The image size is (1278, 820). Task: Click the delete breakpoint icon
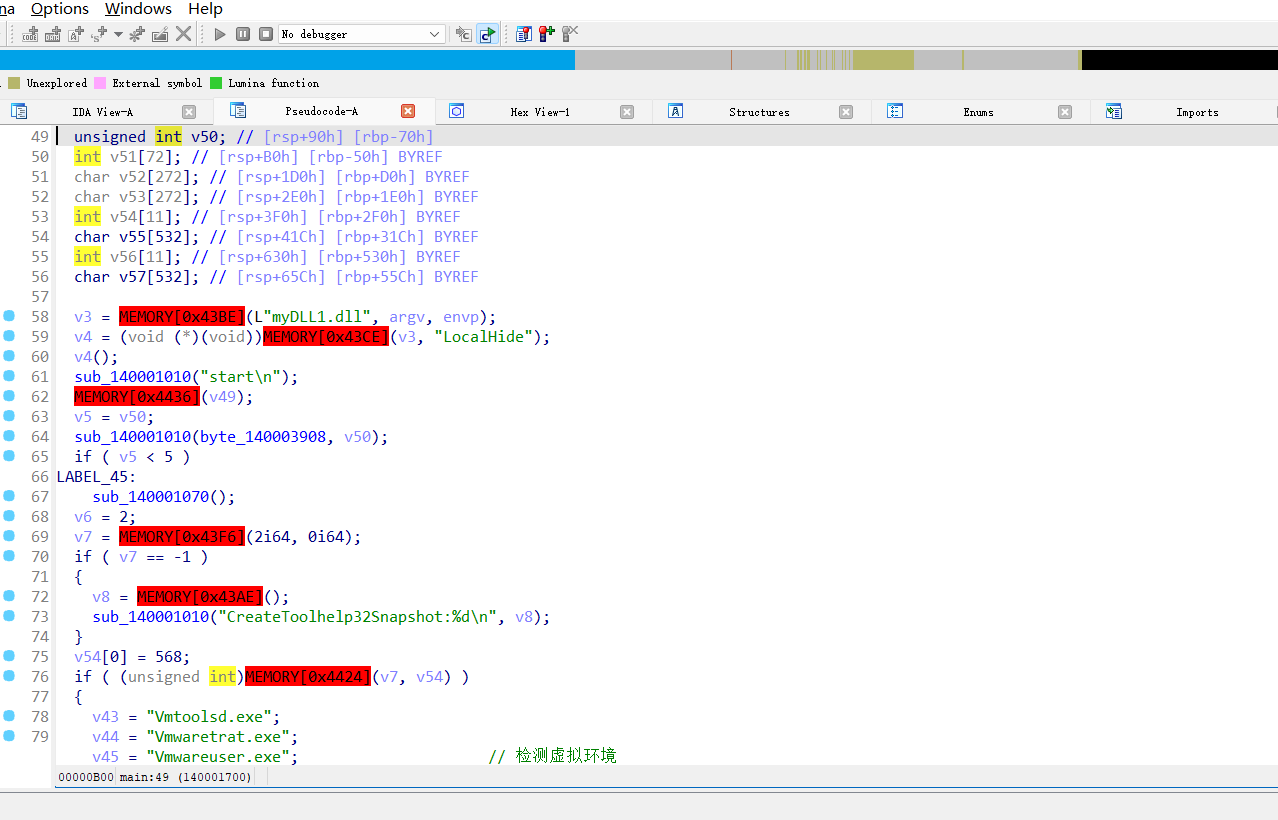[x=569, y=34]
